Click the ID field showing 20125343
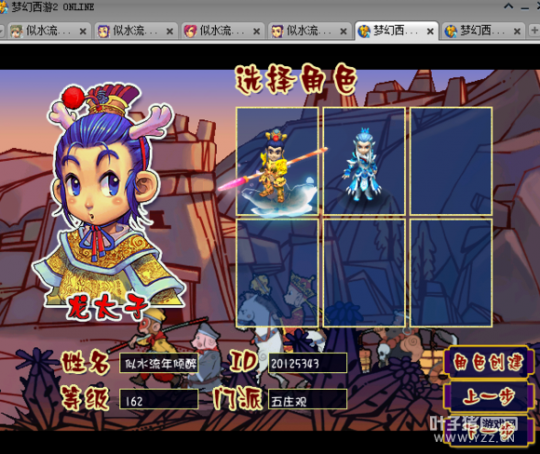Screen dimensions: 540x454 tap(308, 363)
